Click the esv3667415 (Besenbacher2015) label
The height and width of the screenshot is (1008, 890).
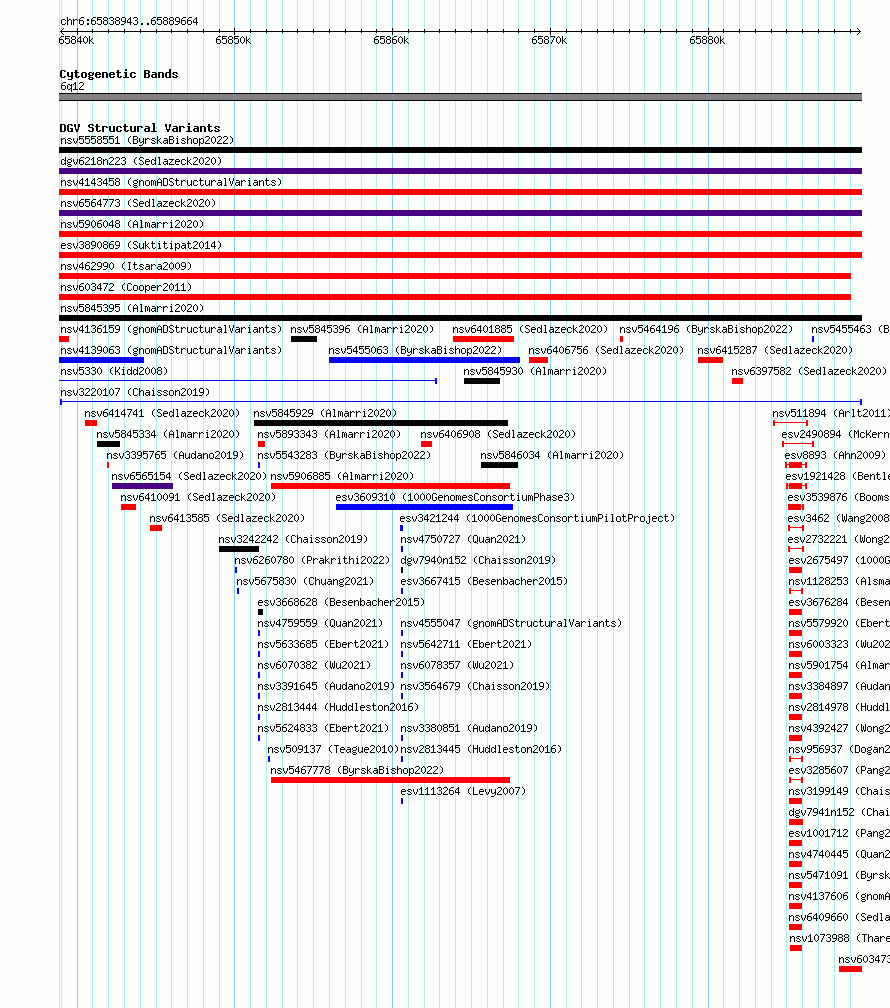tap(484, 581)
